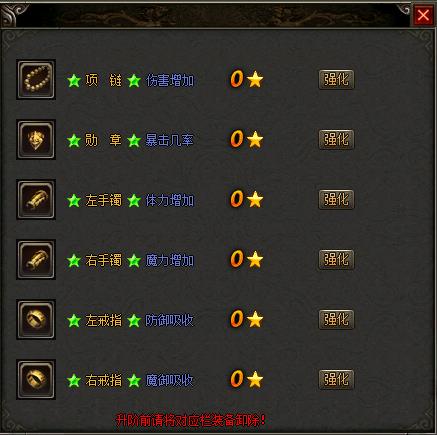Strengthen the right bracelet with 强化
The height and width of the screenshot is (435, 437).
point(336,259)
